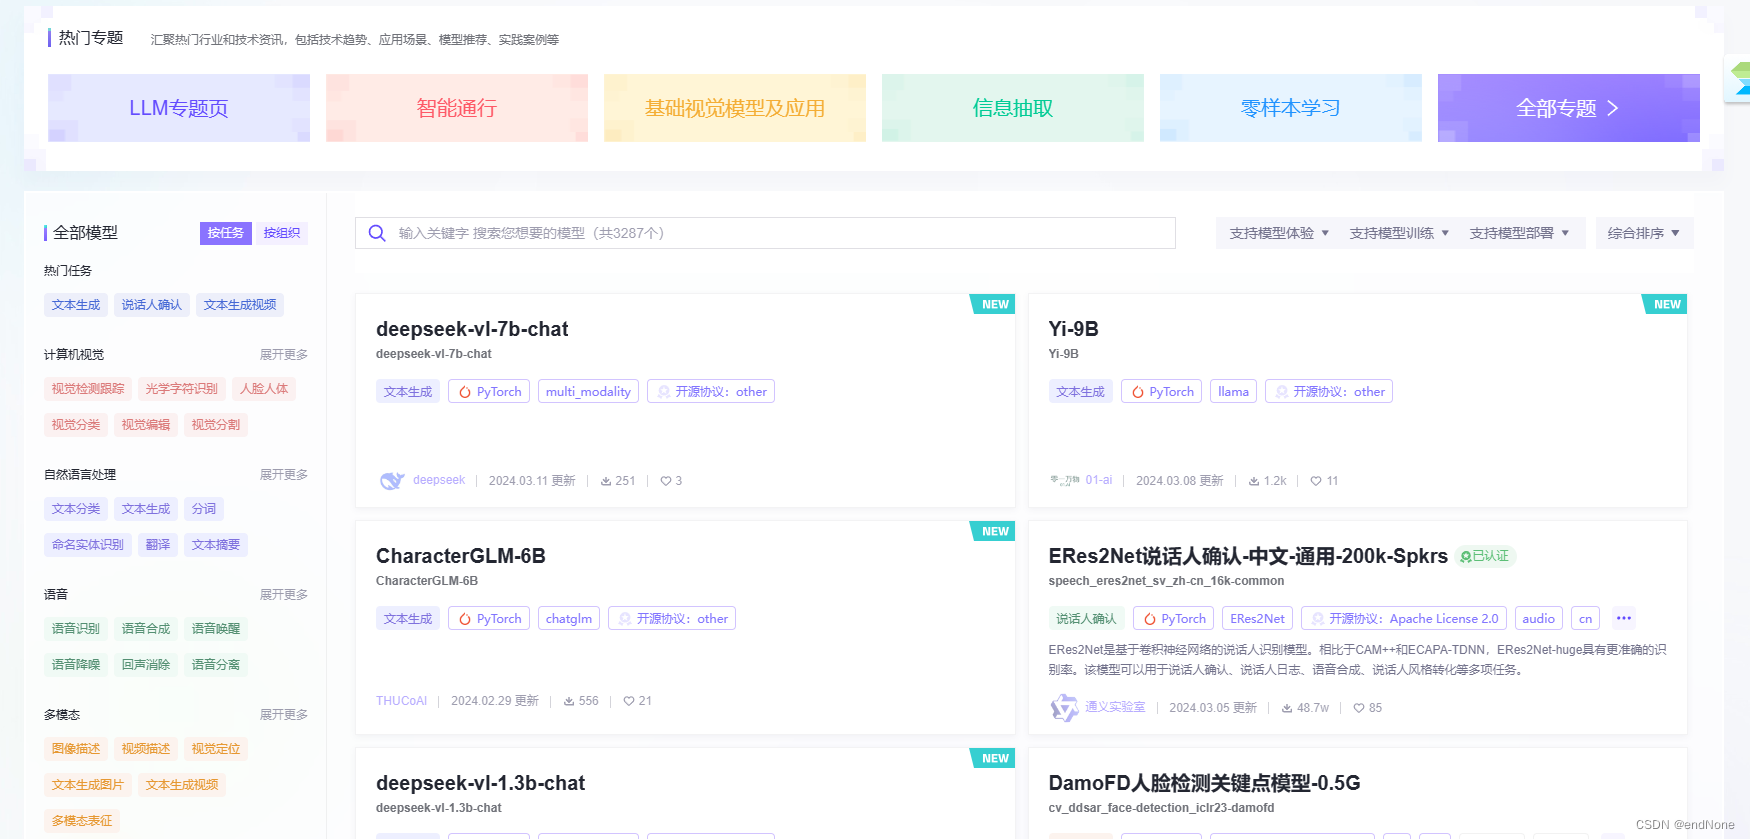
Task: Expand more 多模态 tasks
Action: (x=284, y=715)
